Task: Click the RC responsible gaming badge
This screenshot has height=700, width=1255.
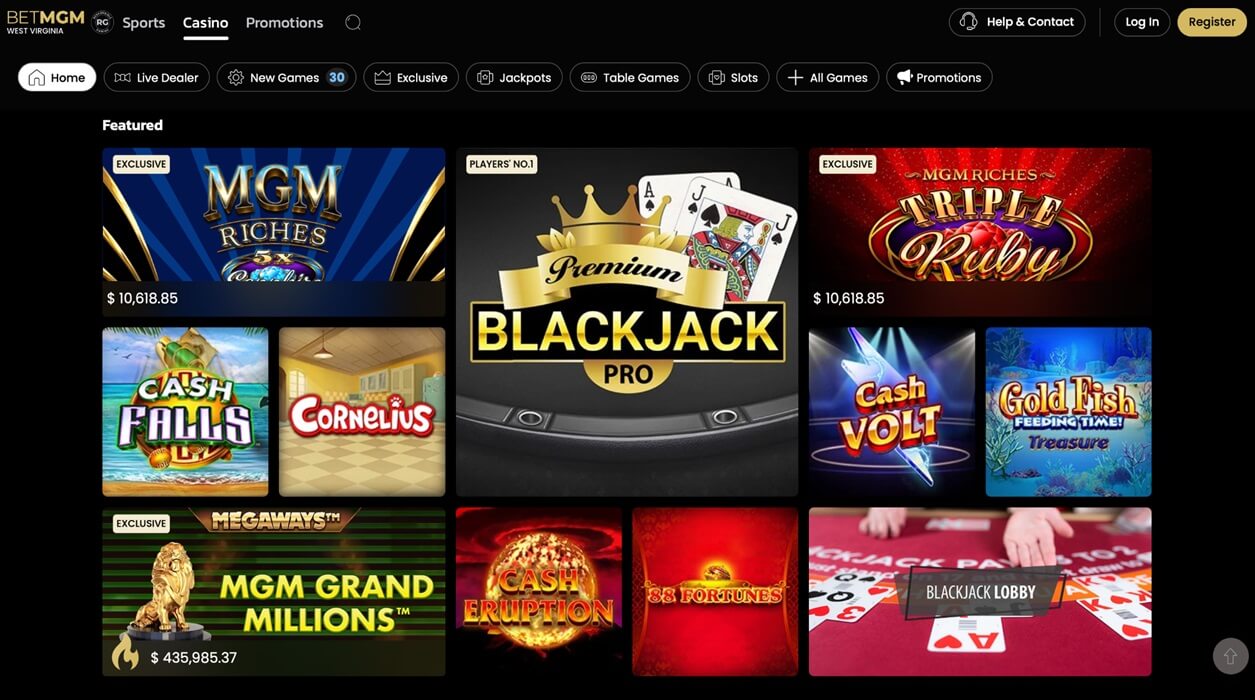Action: click(102, 22)
